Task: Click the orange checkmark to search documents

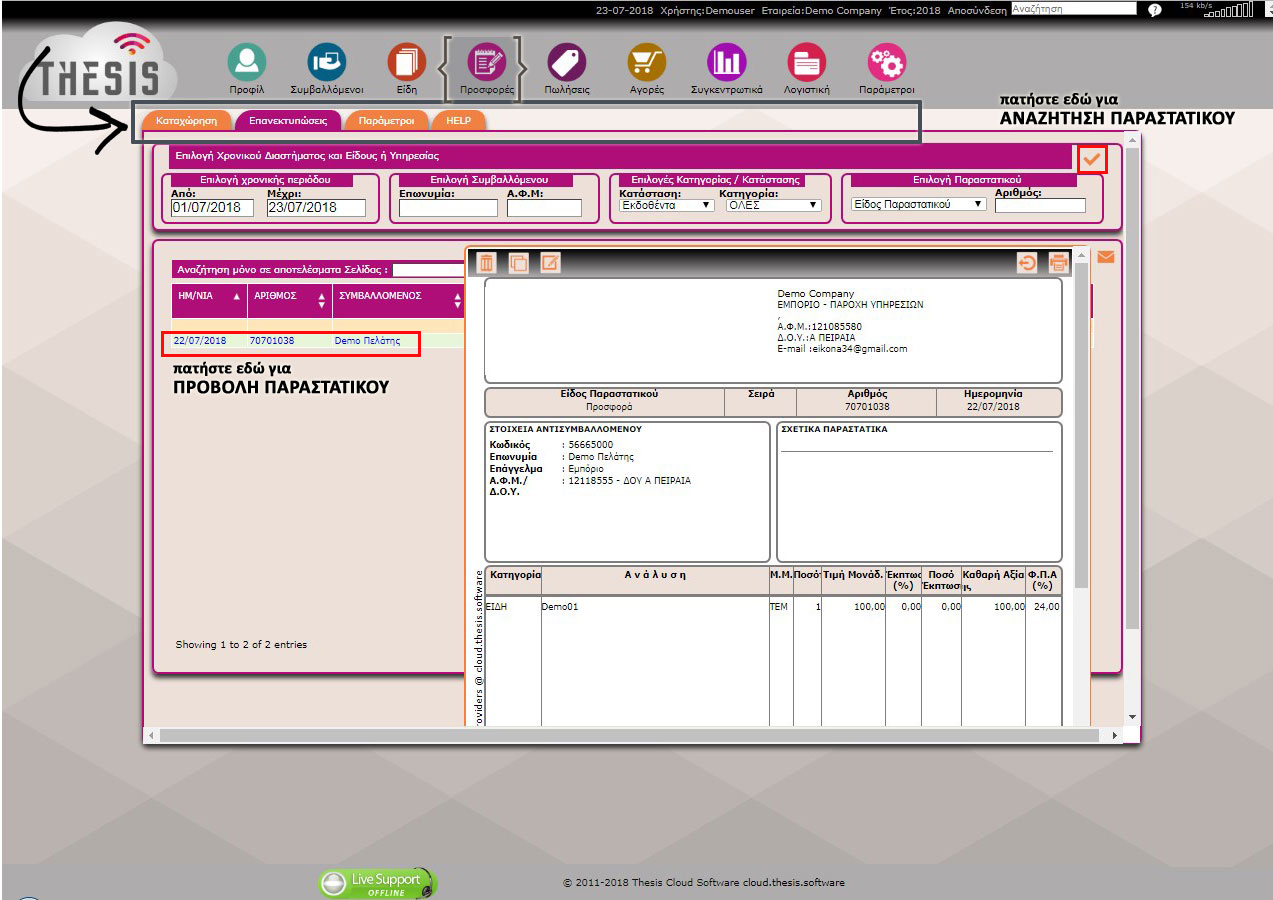Action: coord(1092,159)
